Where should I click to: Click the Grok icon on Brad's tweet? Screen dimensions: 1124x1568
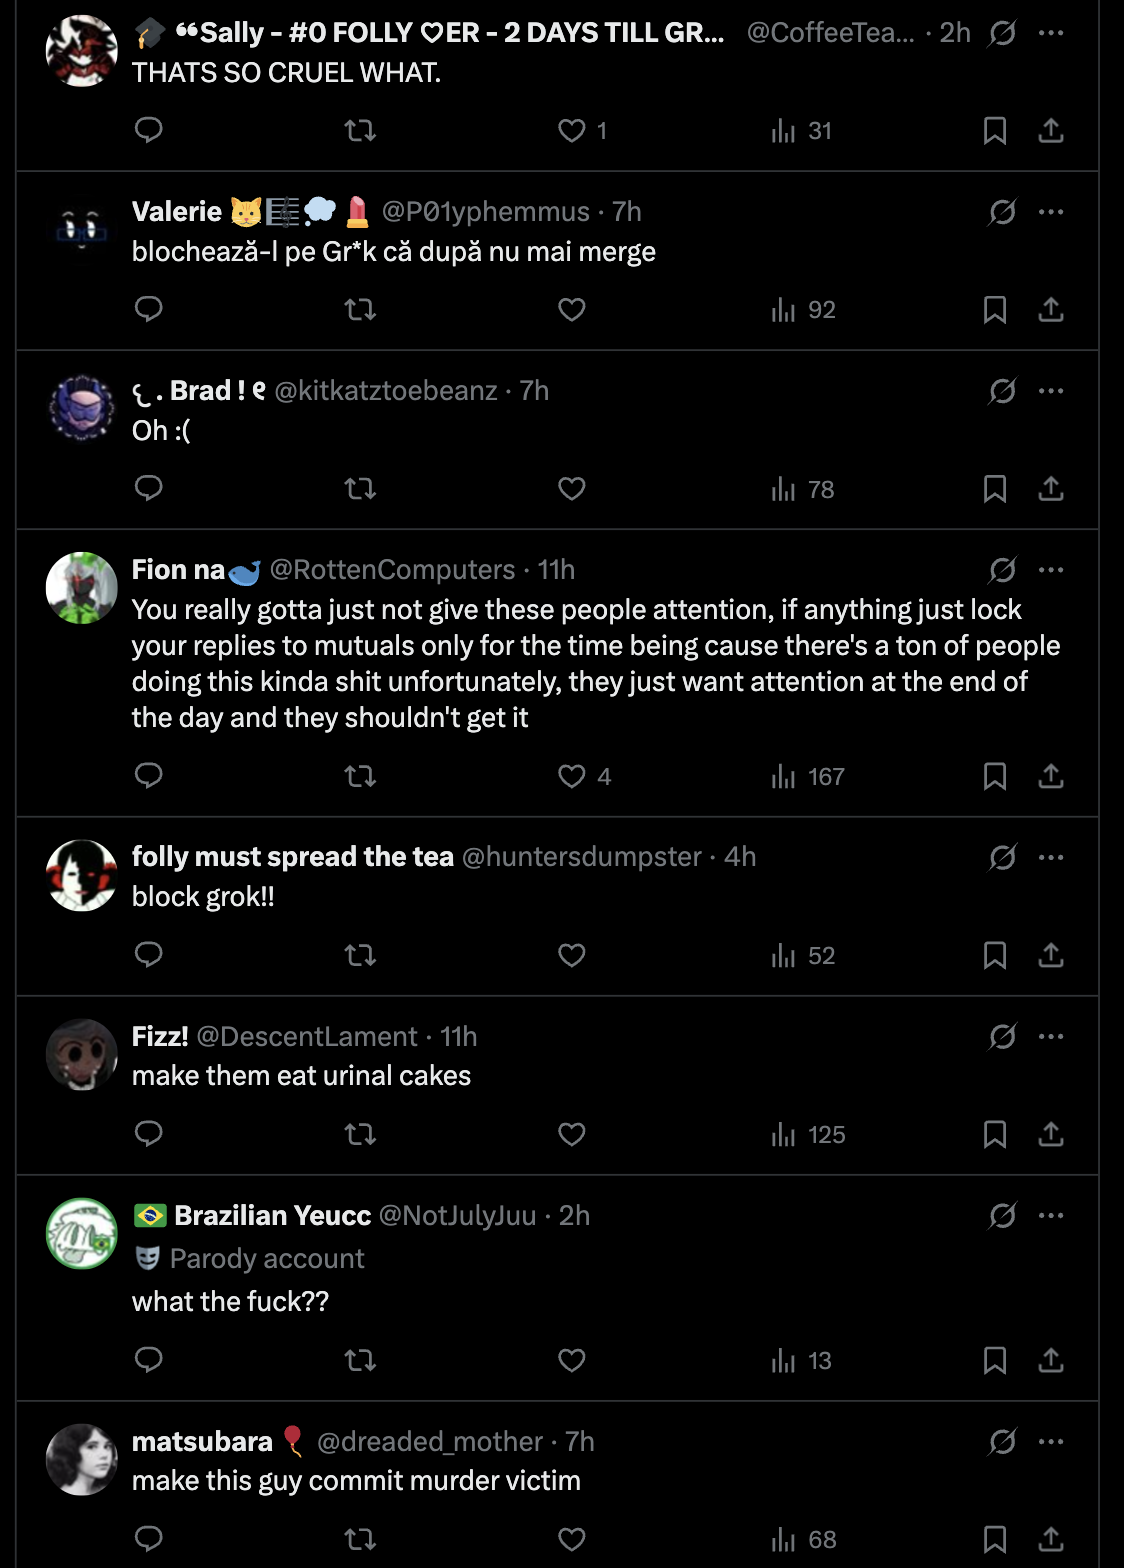tap(1002, 391)
